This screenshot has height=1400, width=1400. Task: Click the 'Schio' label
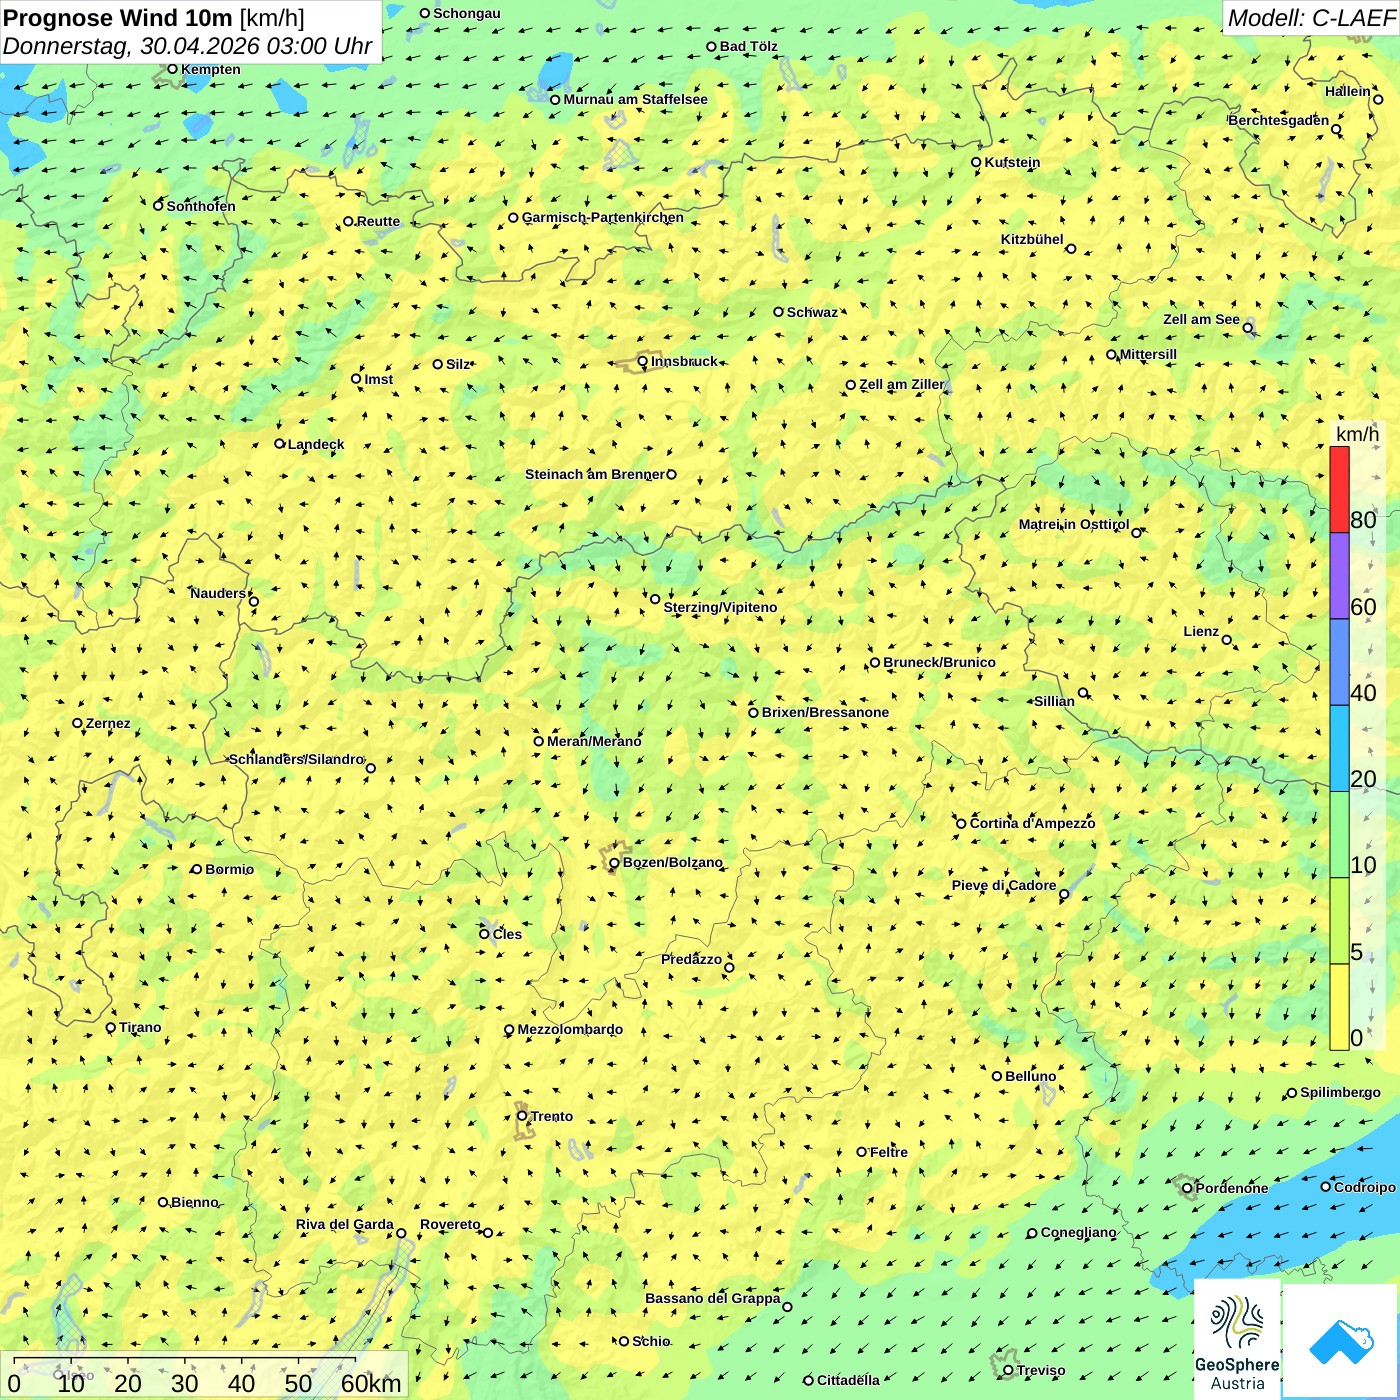651,1341
